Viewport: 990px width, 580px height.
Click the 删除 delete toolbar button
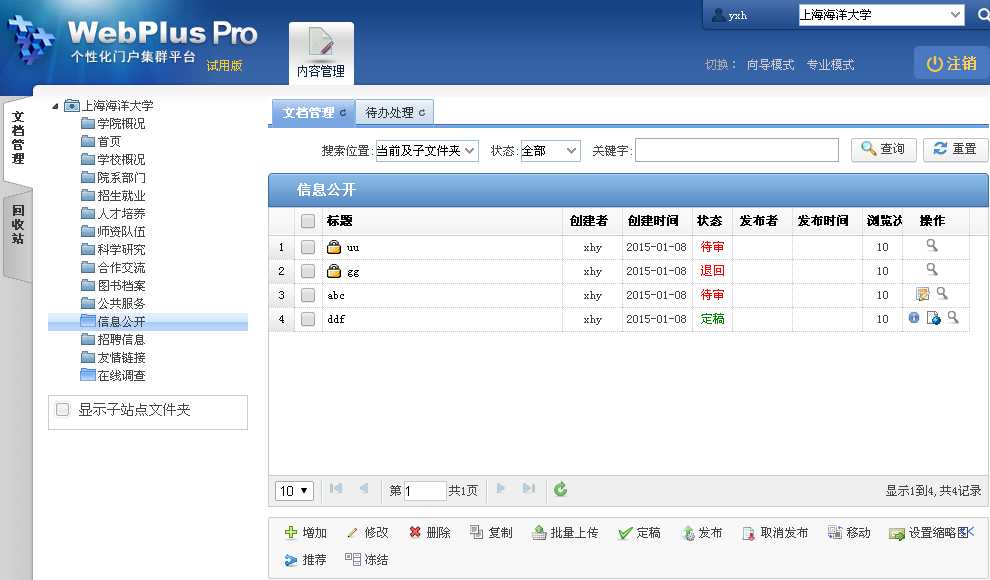429,533
